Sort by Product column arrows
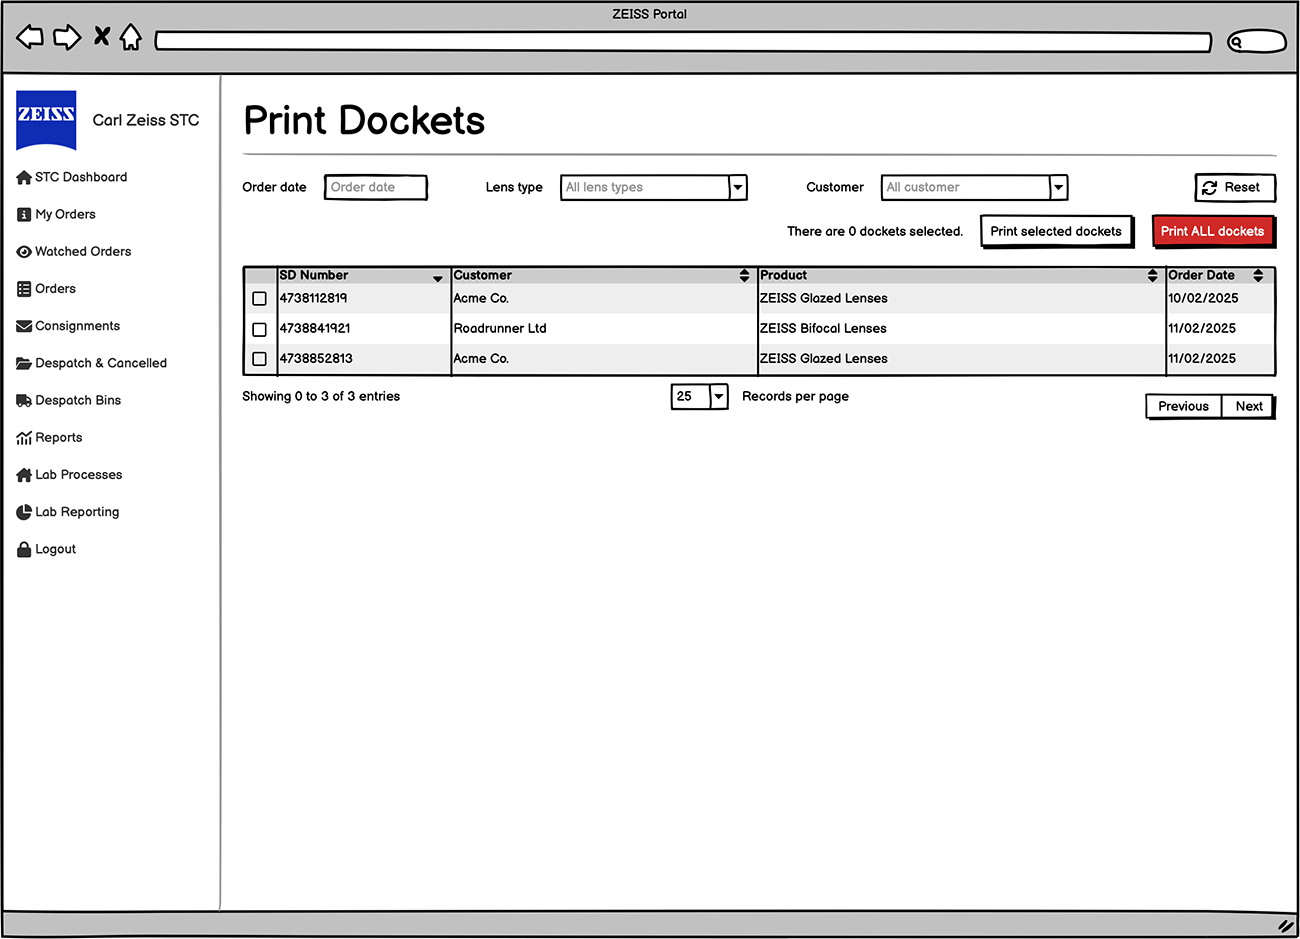The image size is (1300, 939). point(1152,275)
